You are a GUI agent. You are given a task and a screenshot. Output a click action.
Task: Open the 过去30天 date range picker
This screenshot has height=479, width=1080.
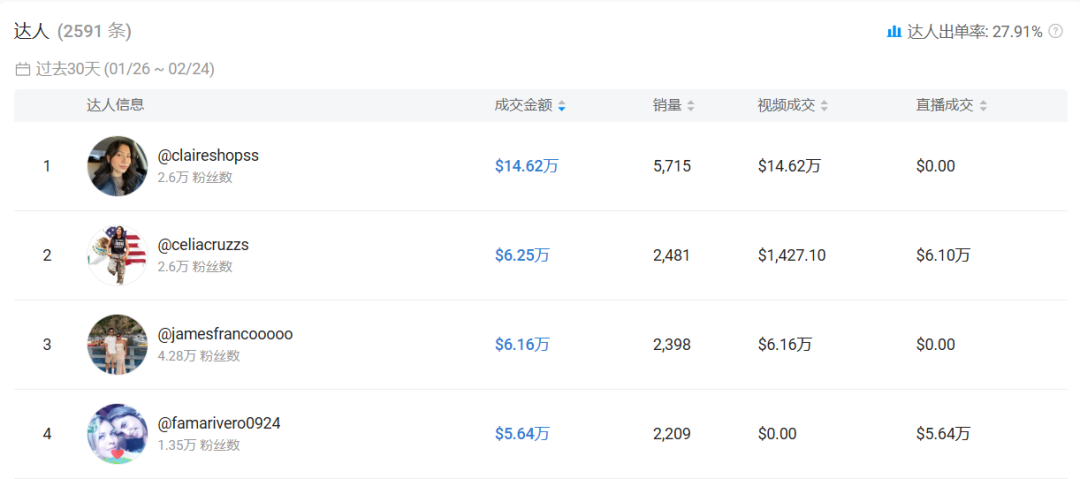125,69
